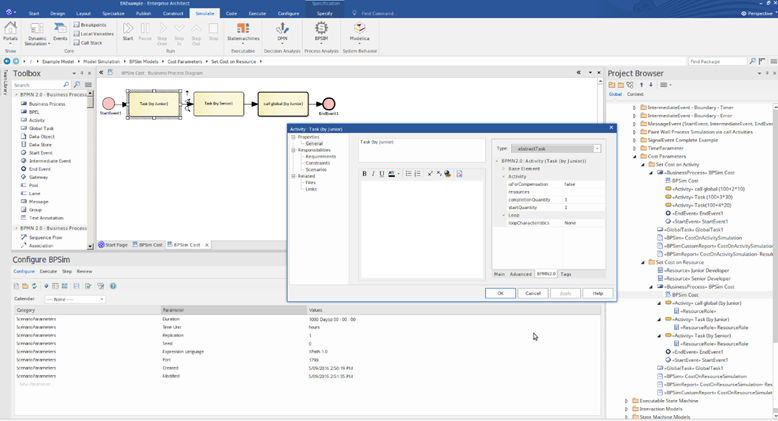Open the Events ribbon icon
778x421 pixels.
click(60, 31)
